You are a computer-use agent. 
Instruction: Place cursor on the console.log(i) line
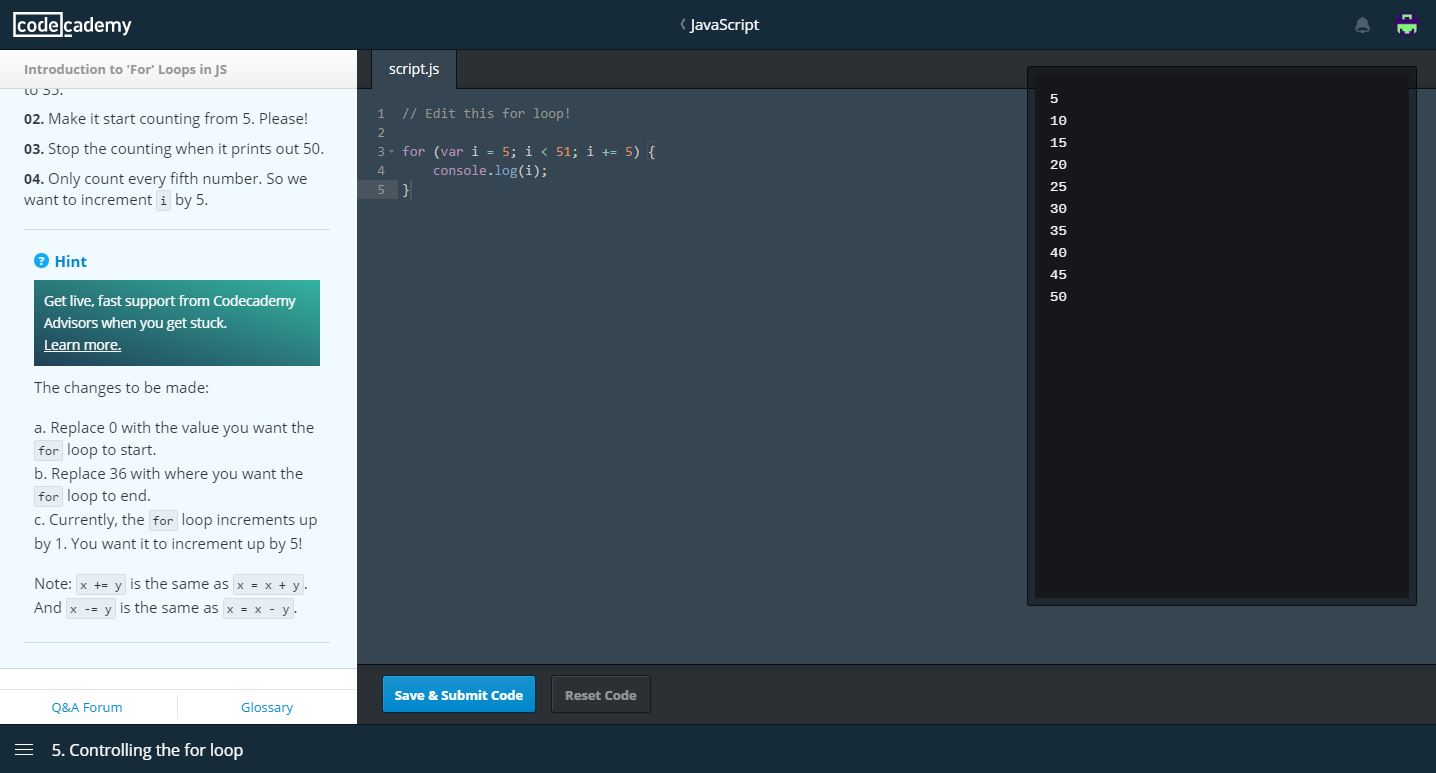click(x=489, y=170)
